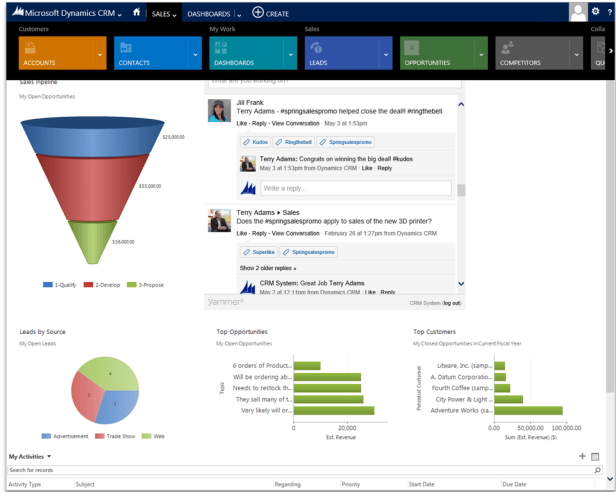Open the Dashboards item in the top nav bar
616x492 pixels.
click(209, 14)
